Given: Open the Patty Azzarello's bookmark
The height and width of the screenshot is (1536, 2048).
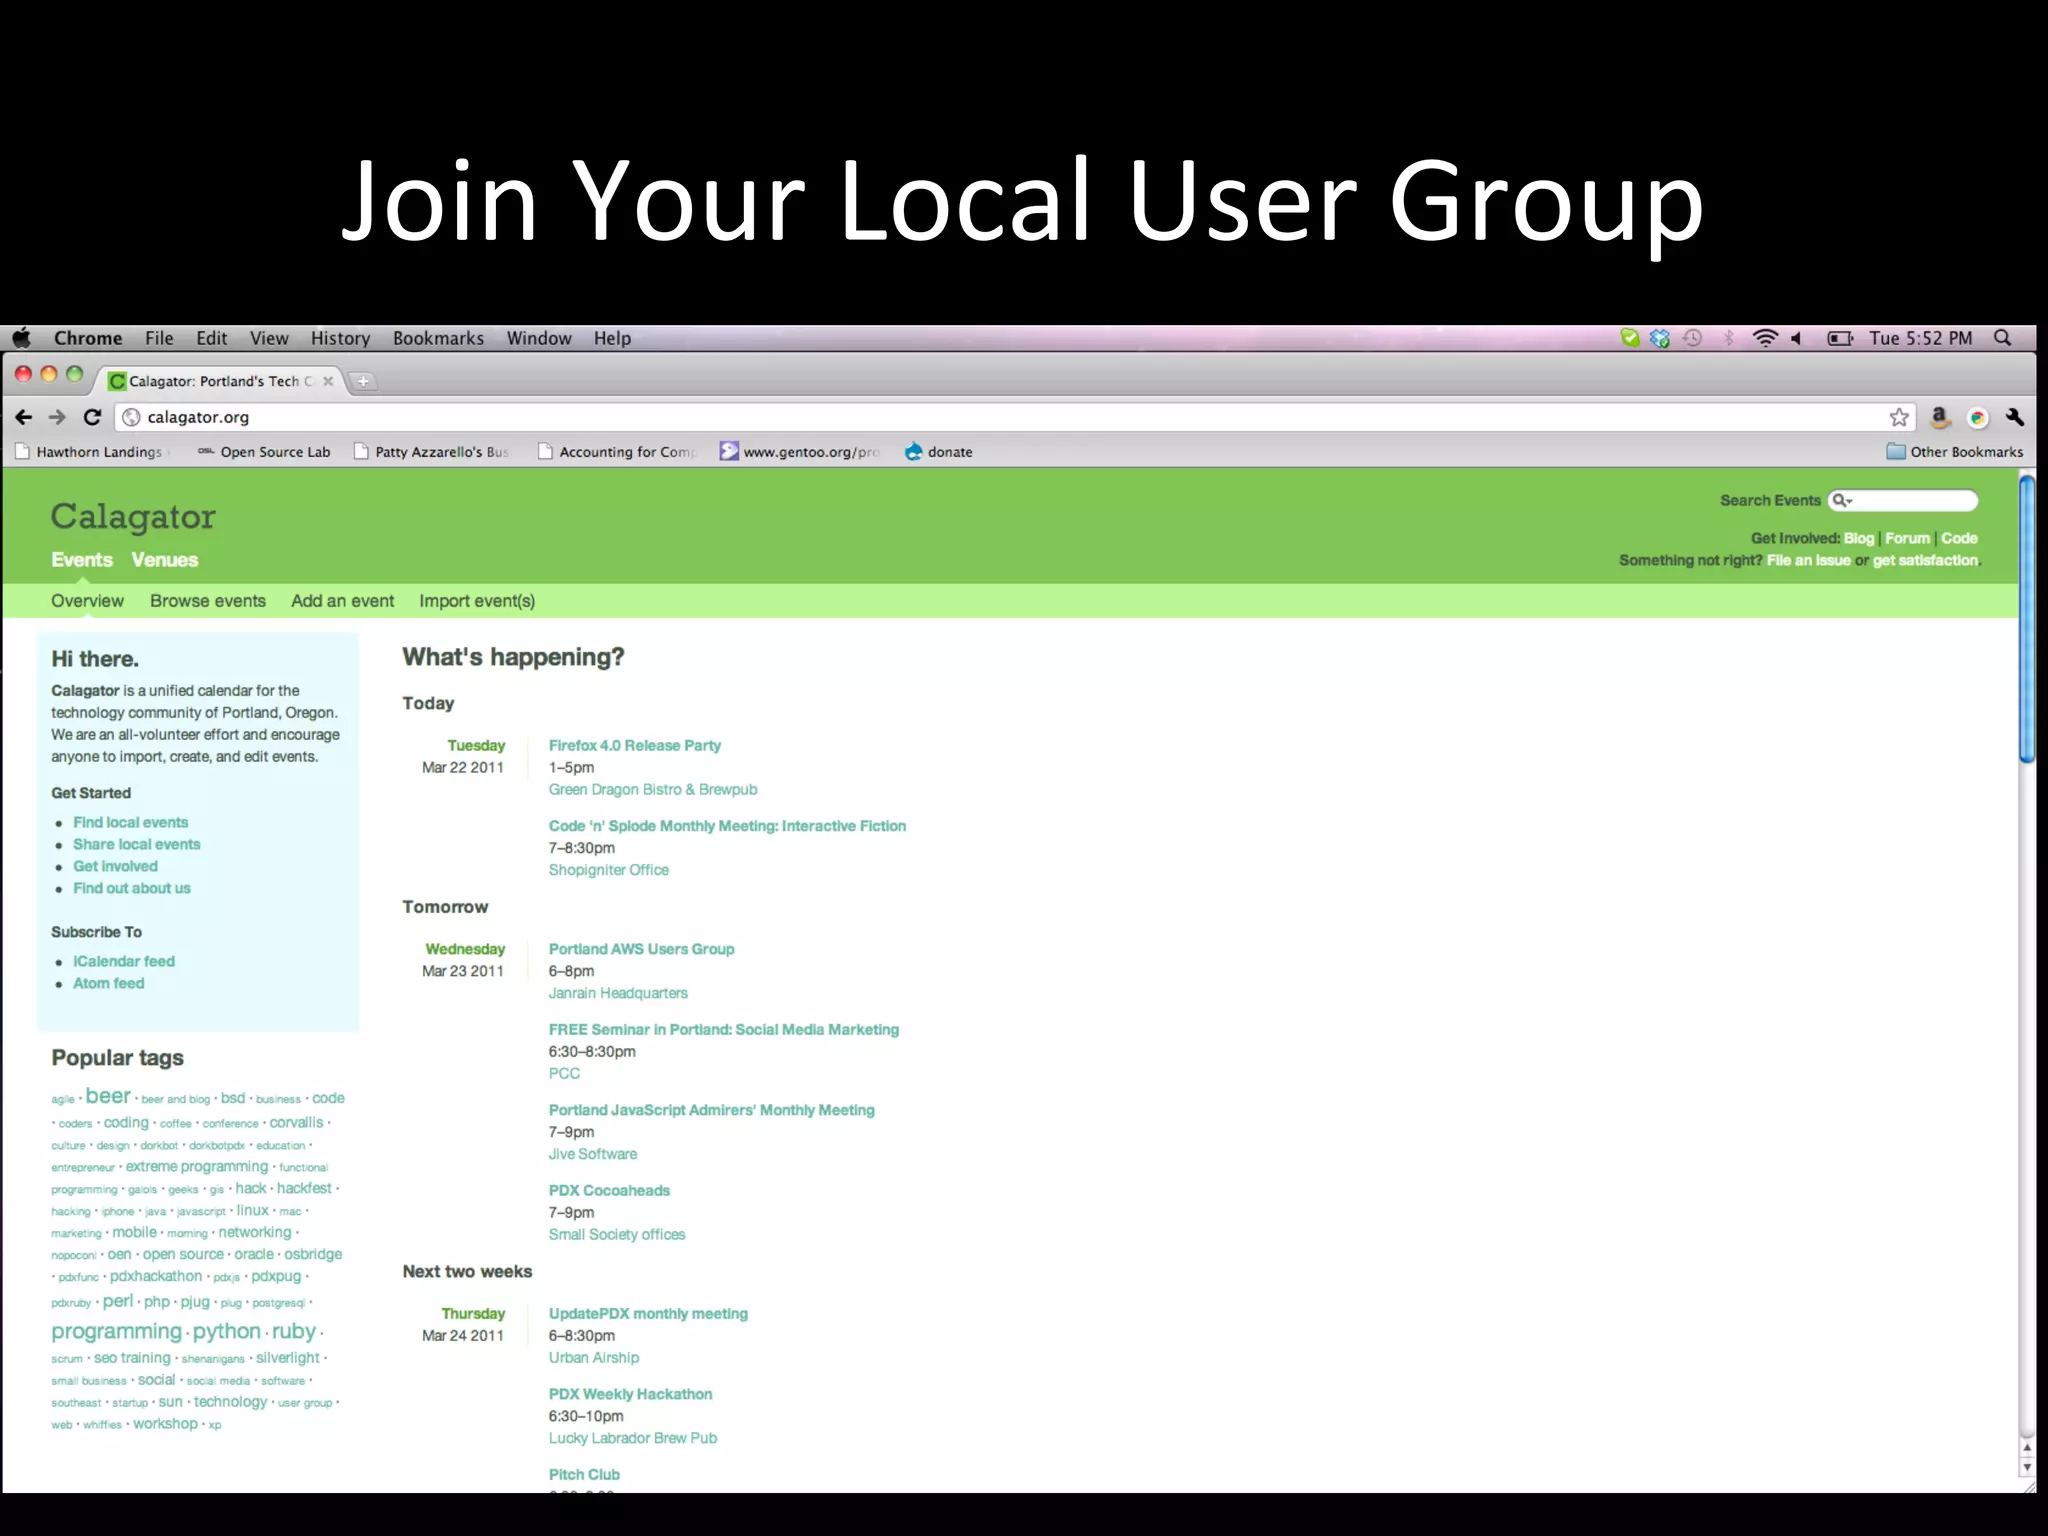Looking at the screenshot, I should (432, 452).
